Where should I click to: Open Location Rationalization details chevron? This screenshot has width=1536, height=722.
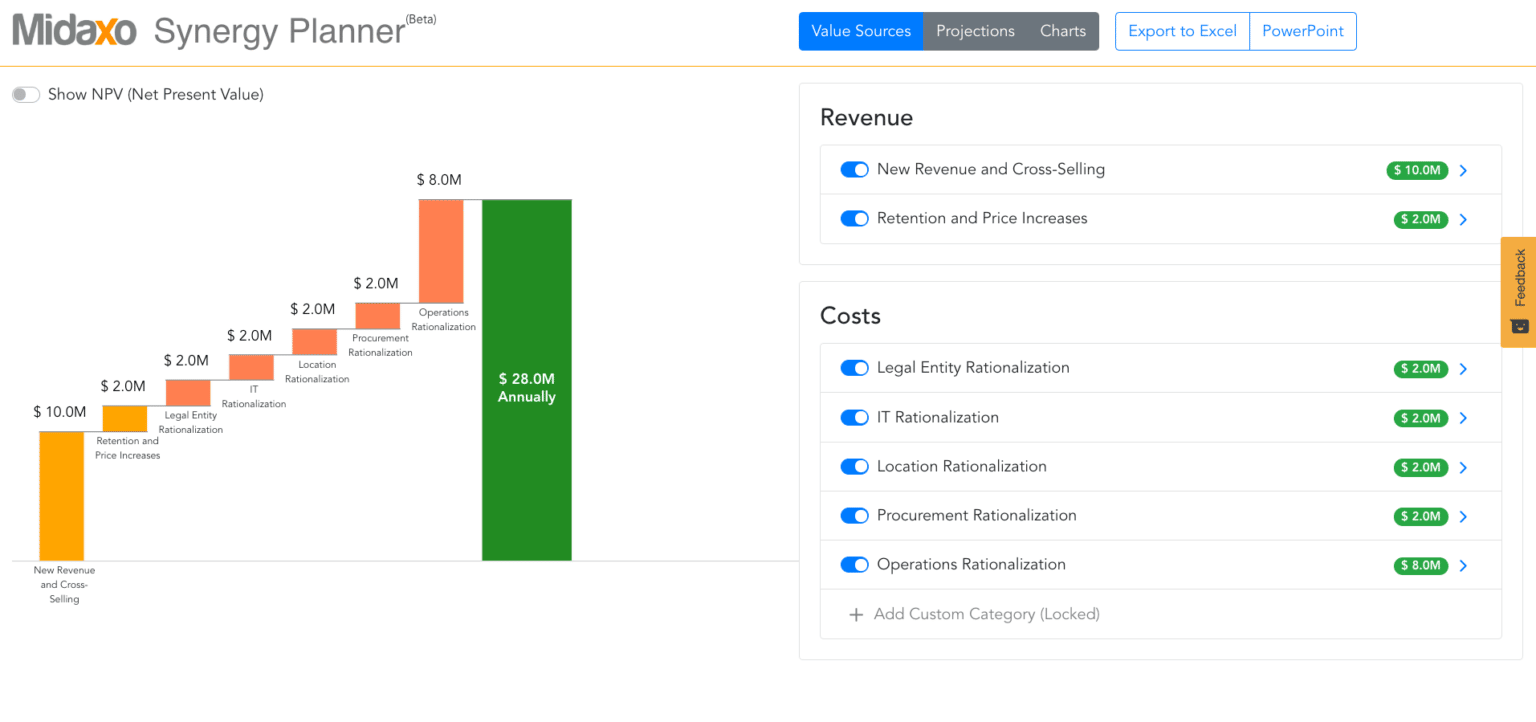1463,468
